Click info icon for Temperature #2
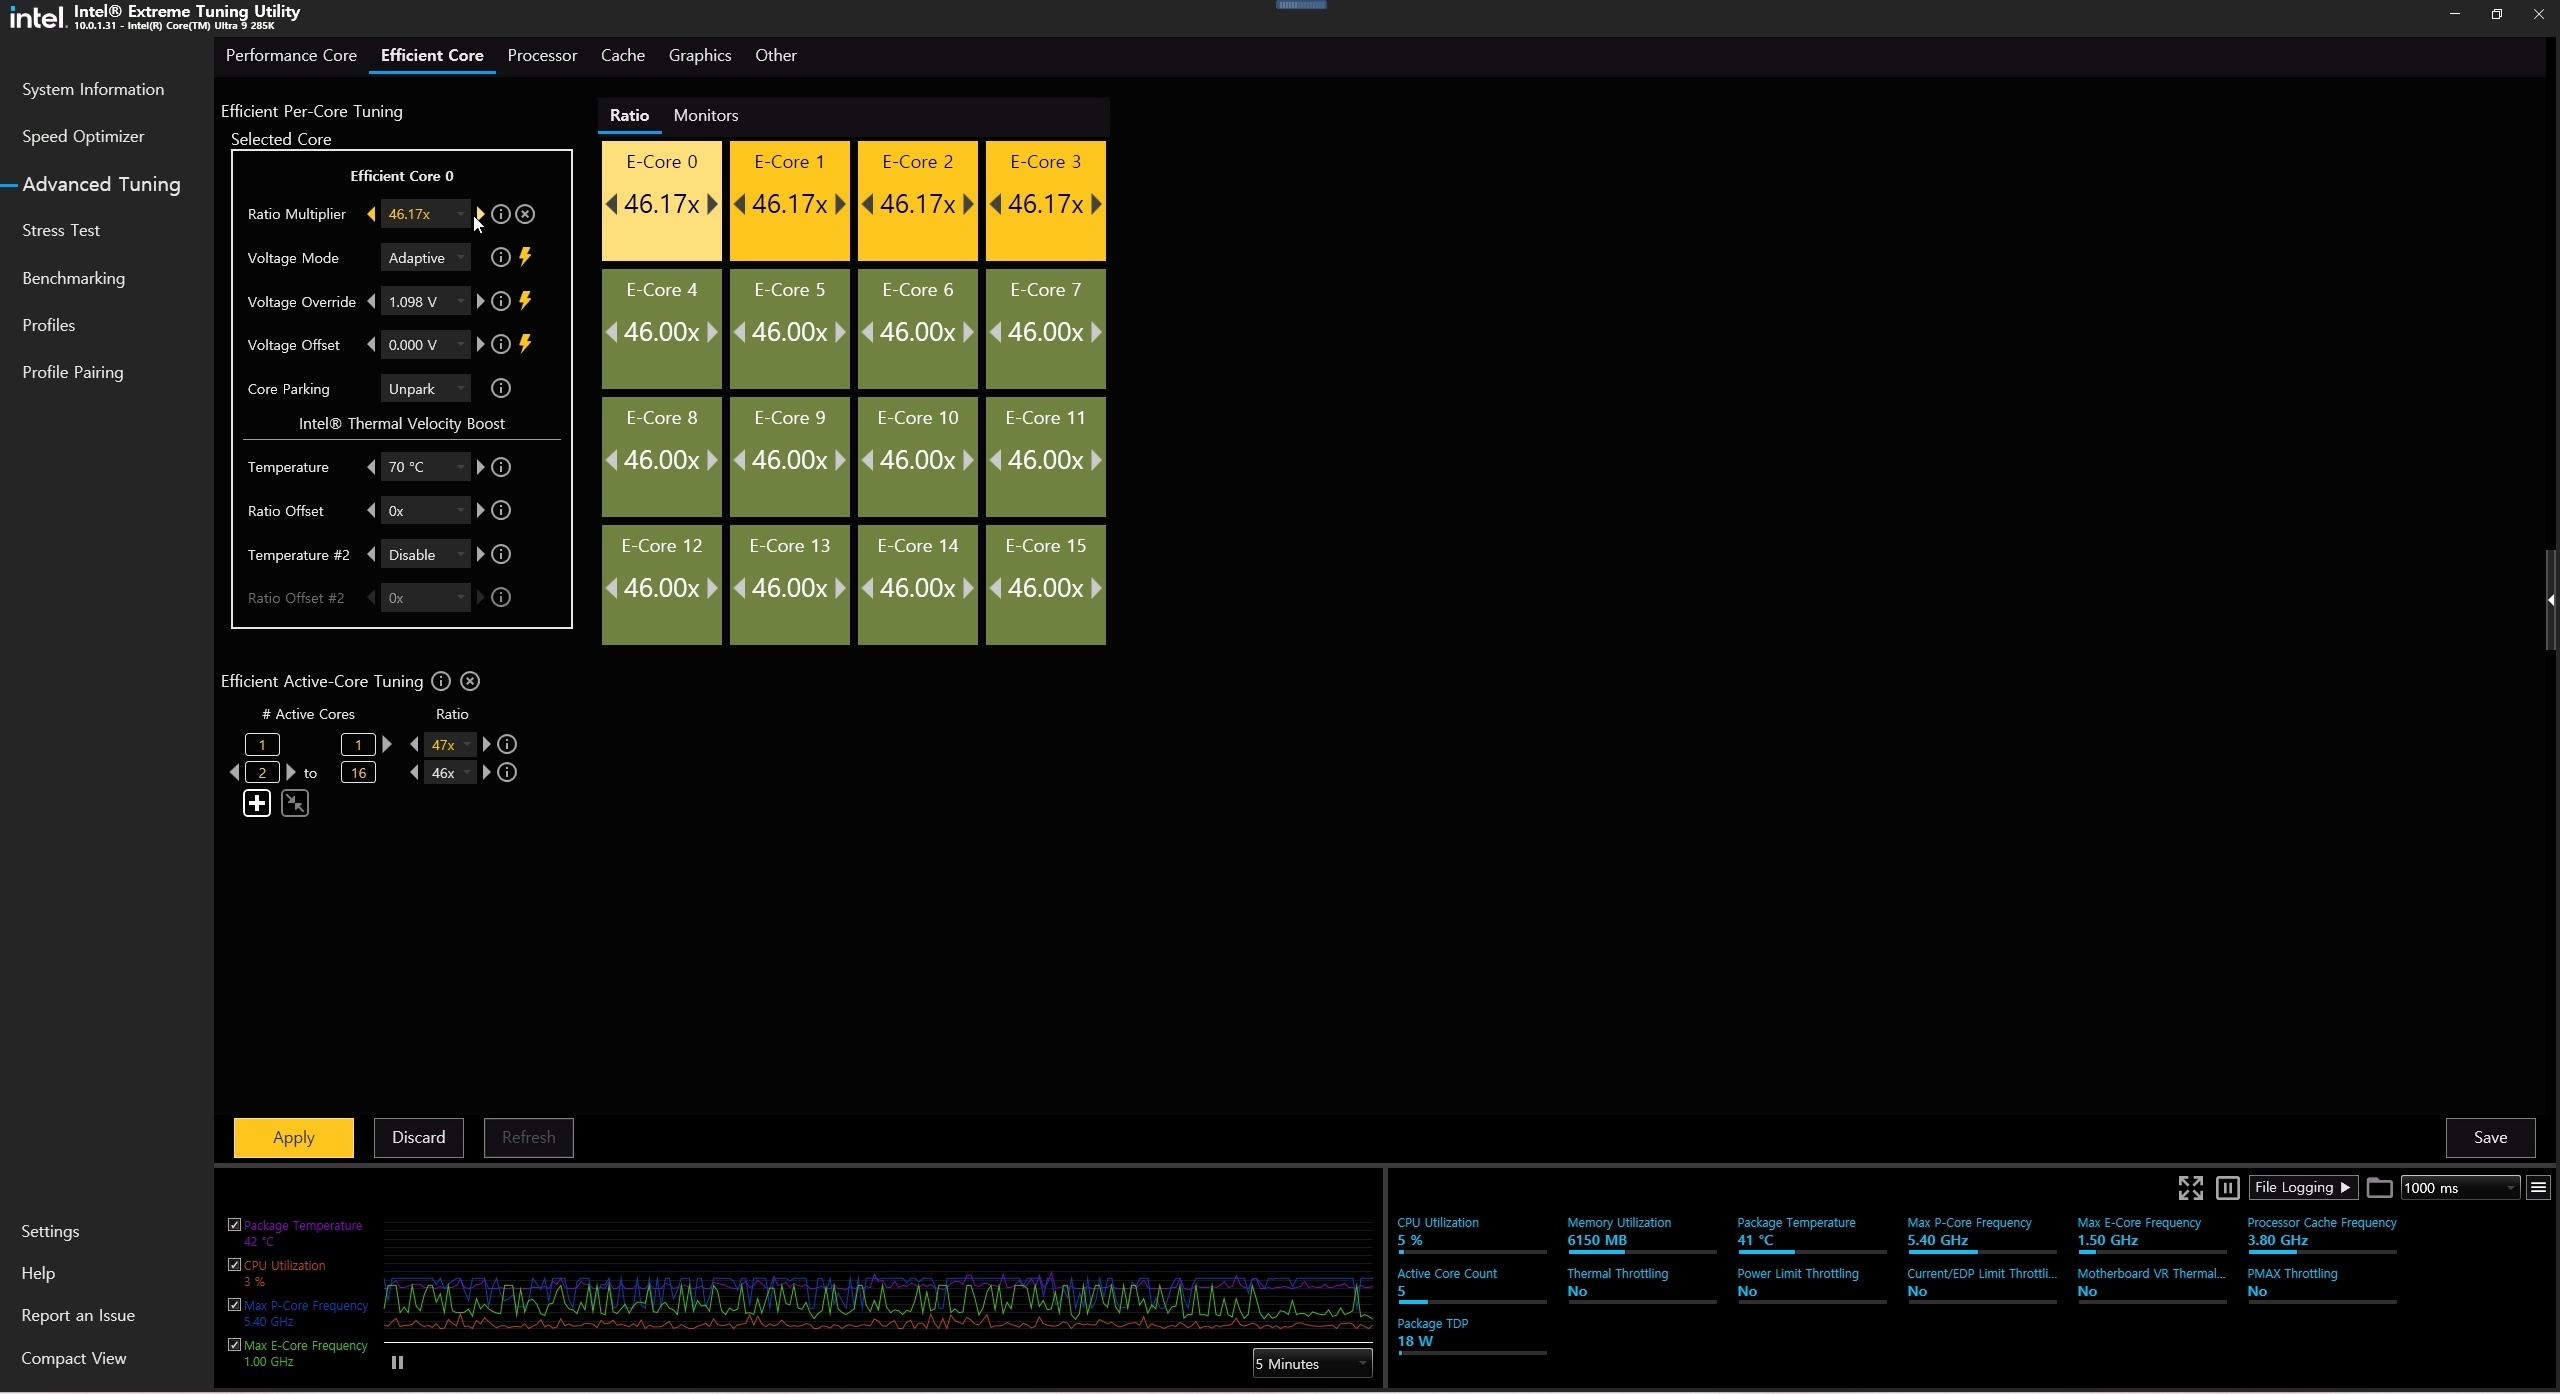 click(502, 554)
